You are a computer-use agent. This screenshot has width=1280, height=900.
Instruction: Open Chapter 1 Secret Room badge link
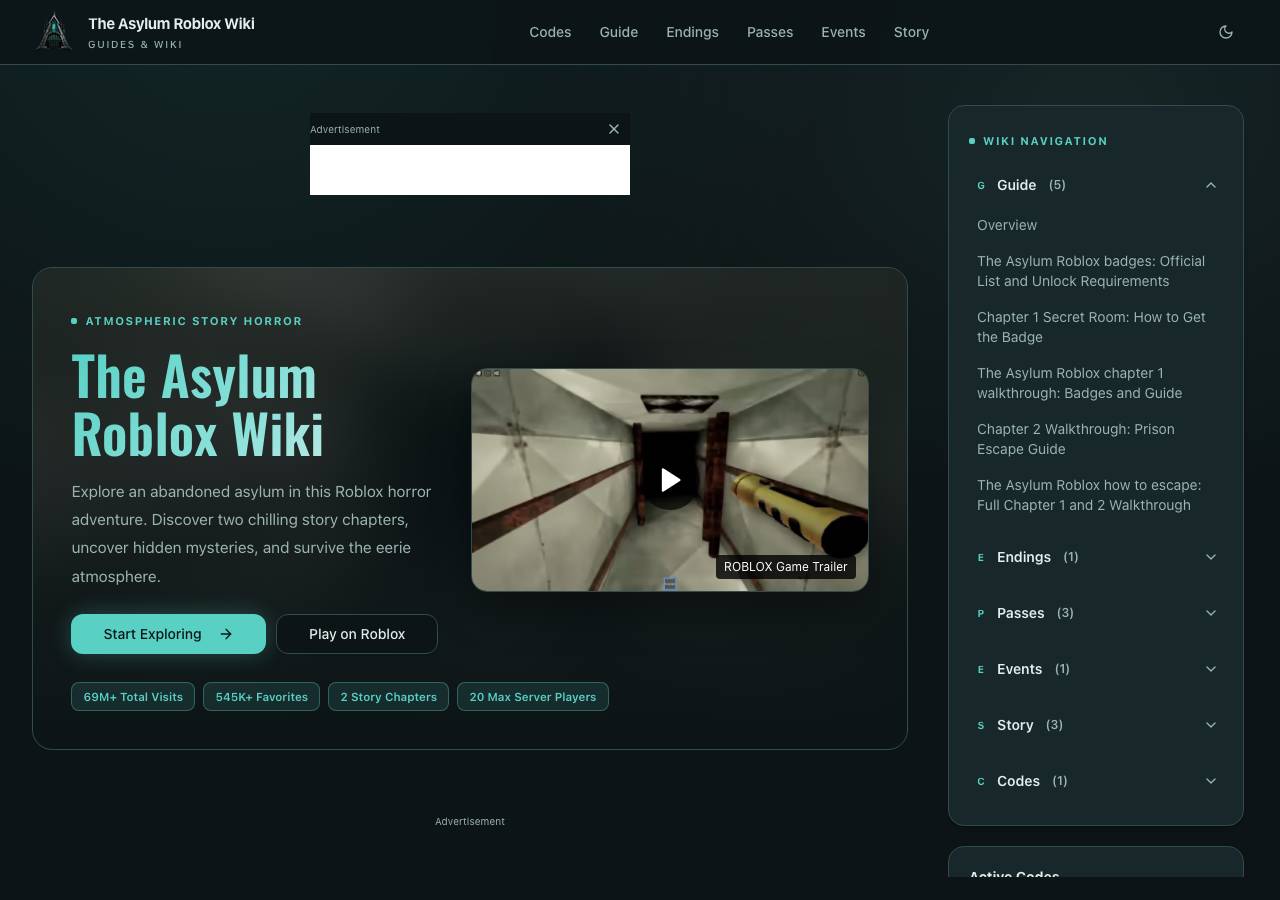click(x=1091, y=327)
